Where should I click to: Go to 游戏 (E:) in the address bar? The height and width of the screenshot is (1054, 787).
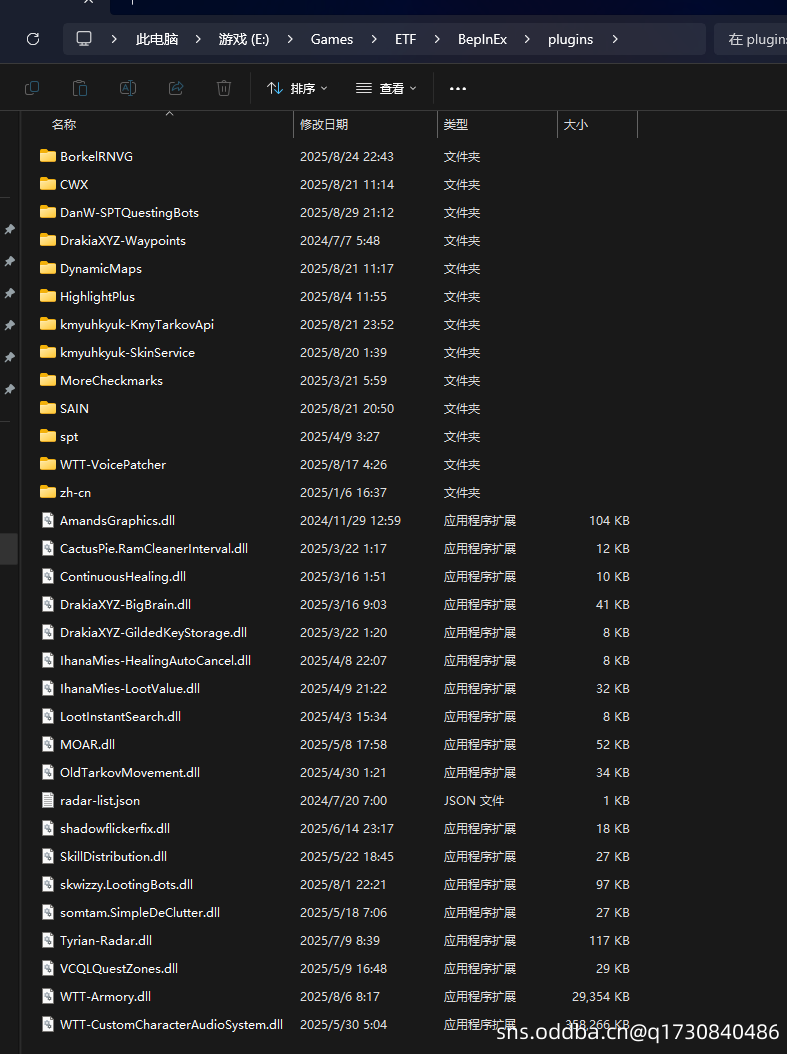(x=244, y=39)
